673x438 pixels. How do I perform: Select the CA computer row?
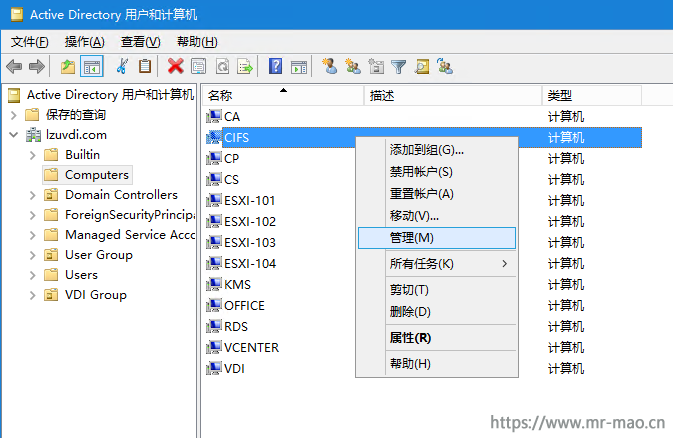tap(423, 116)
